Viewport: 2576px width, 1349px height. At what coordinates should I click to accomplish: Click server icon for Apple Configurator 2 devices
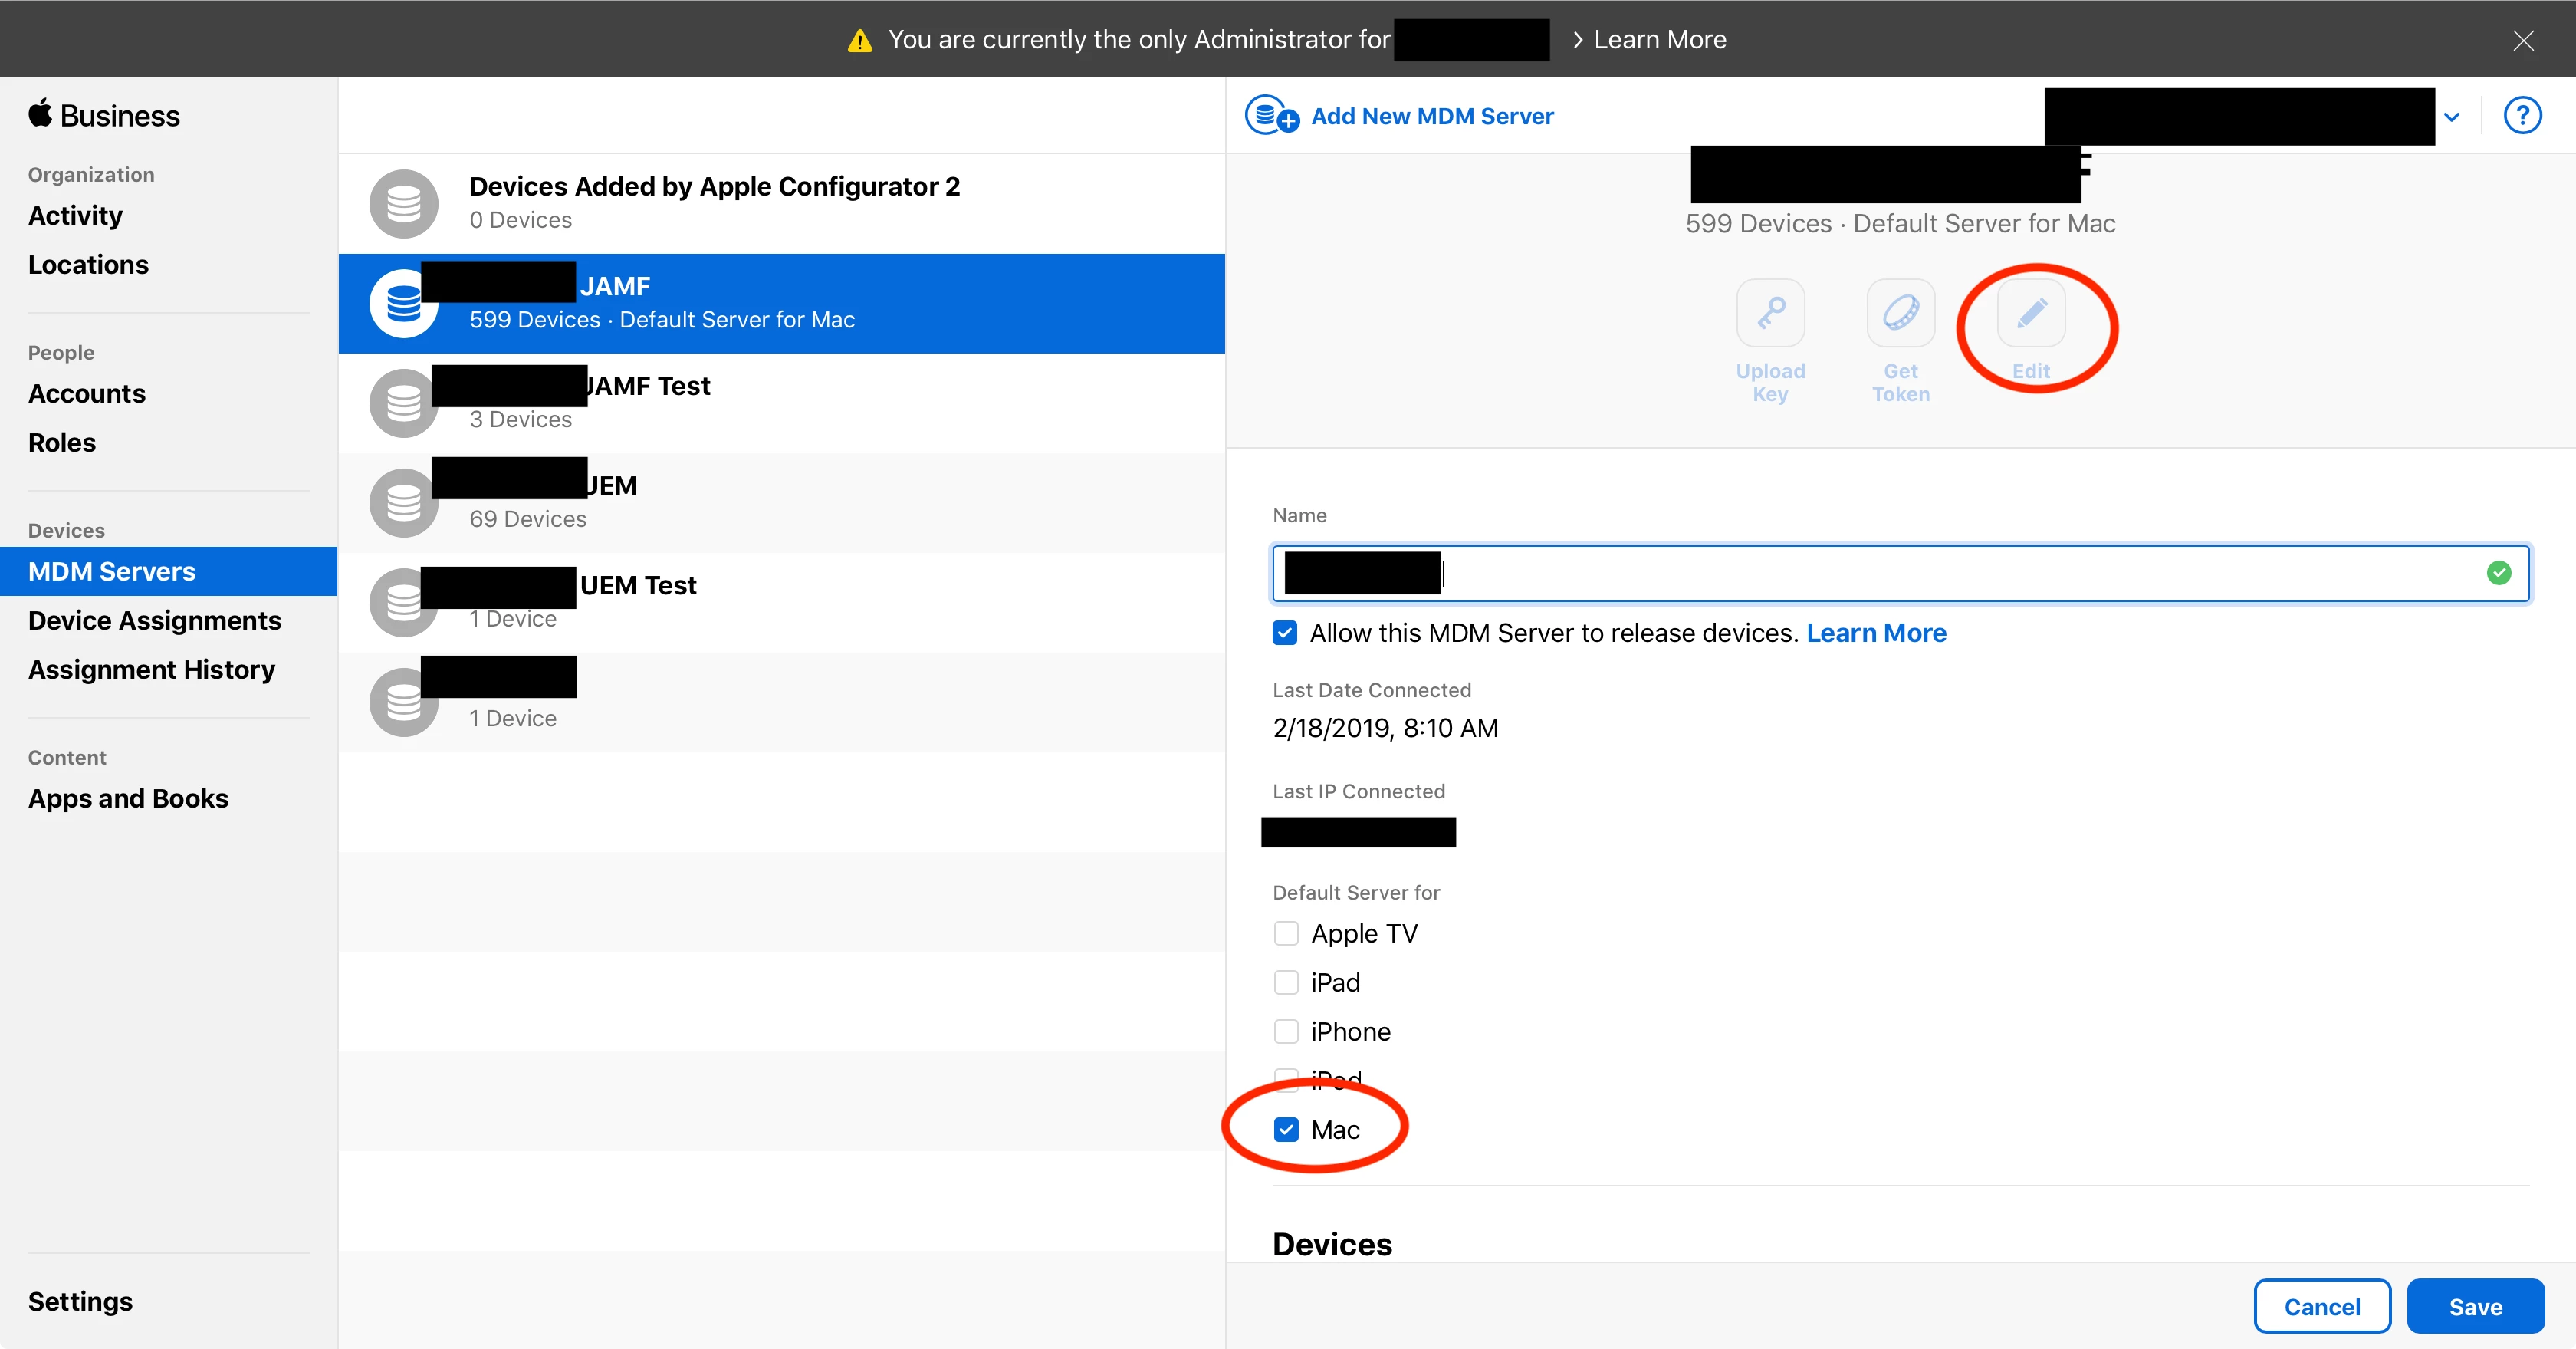click(x=404, y=203)
